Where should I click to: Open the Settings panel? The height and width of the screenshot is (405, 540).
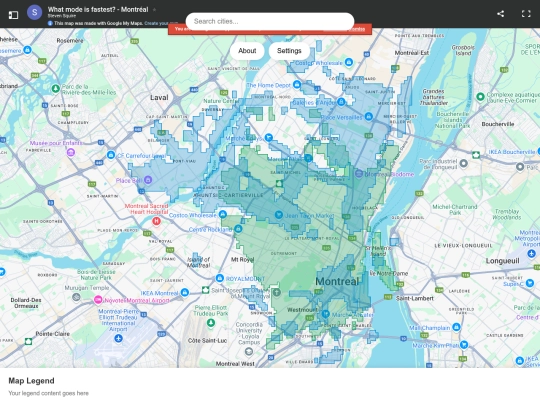(x=289, y=51)
